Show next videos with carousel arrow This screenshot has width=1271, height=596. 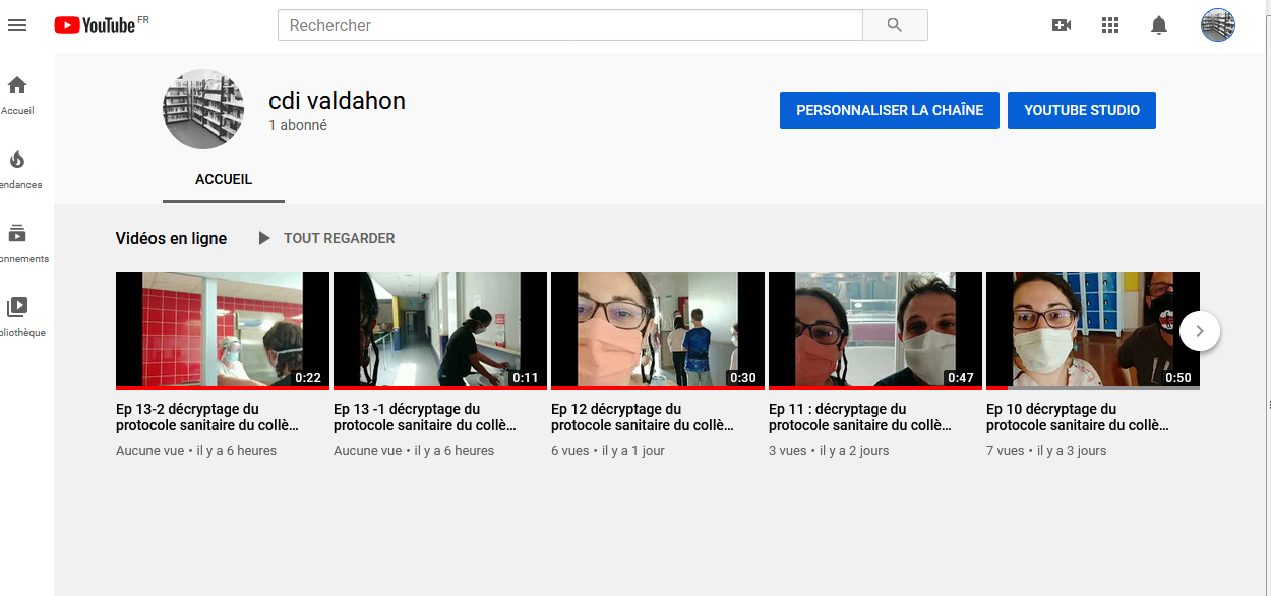click(x=1200, y=331)
